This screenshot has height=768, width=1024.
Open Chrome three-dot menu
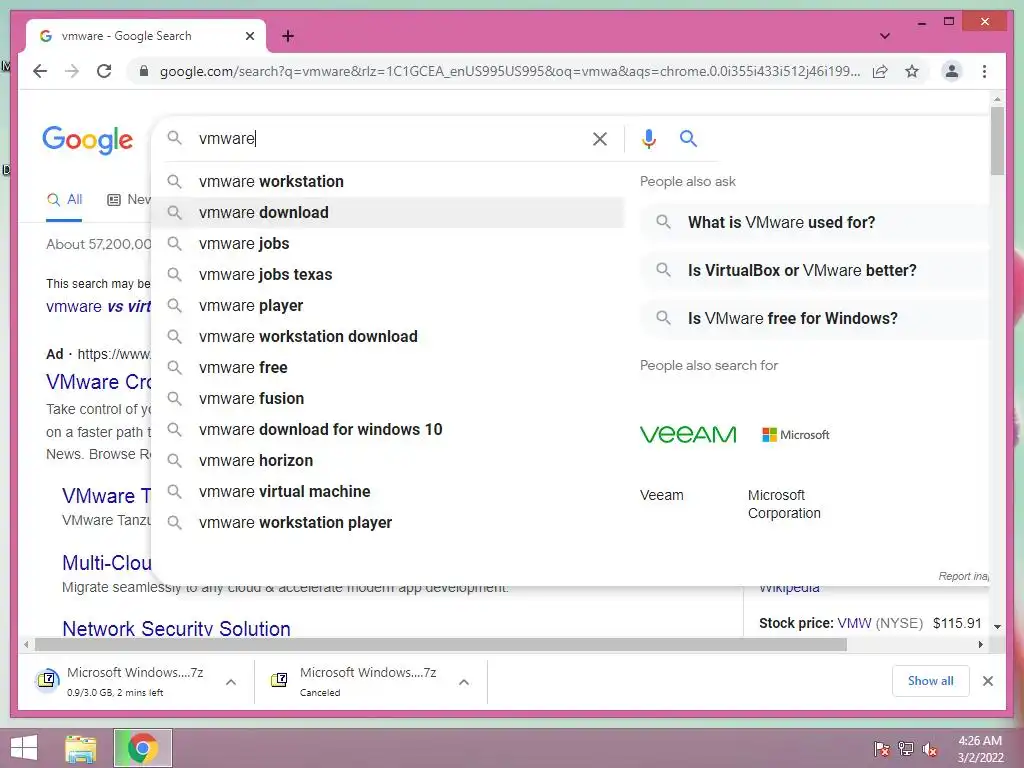(984, 71)
